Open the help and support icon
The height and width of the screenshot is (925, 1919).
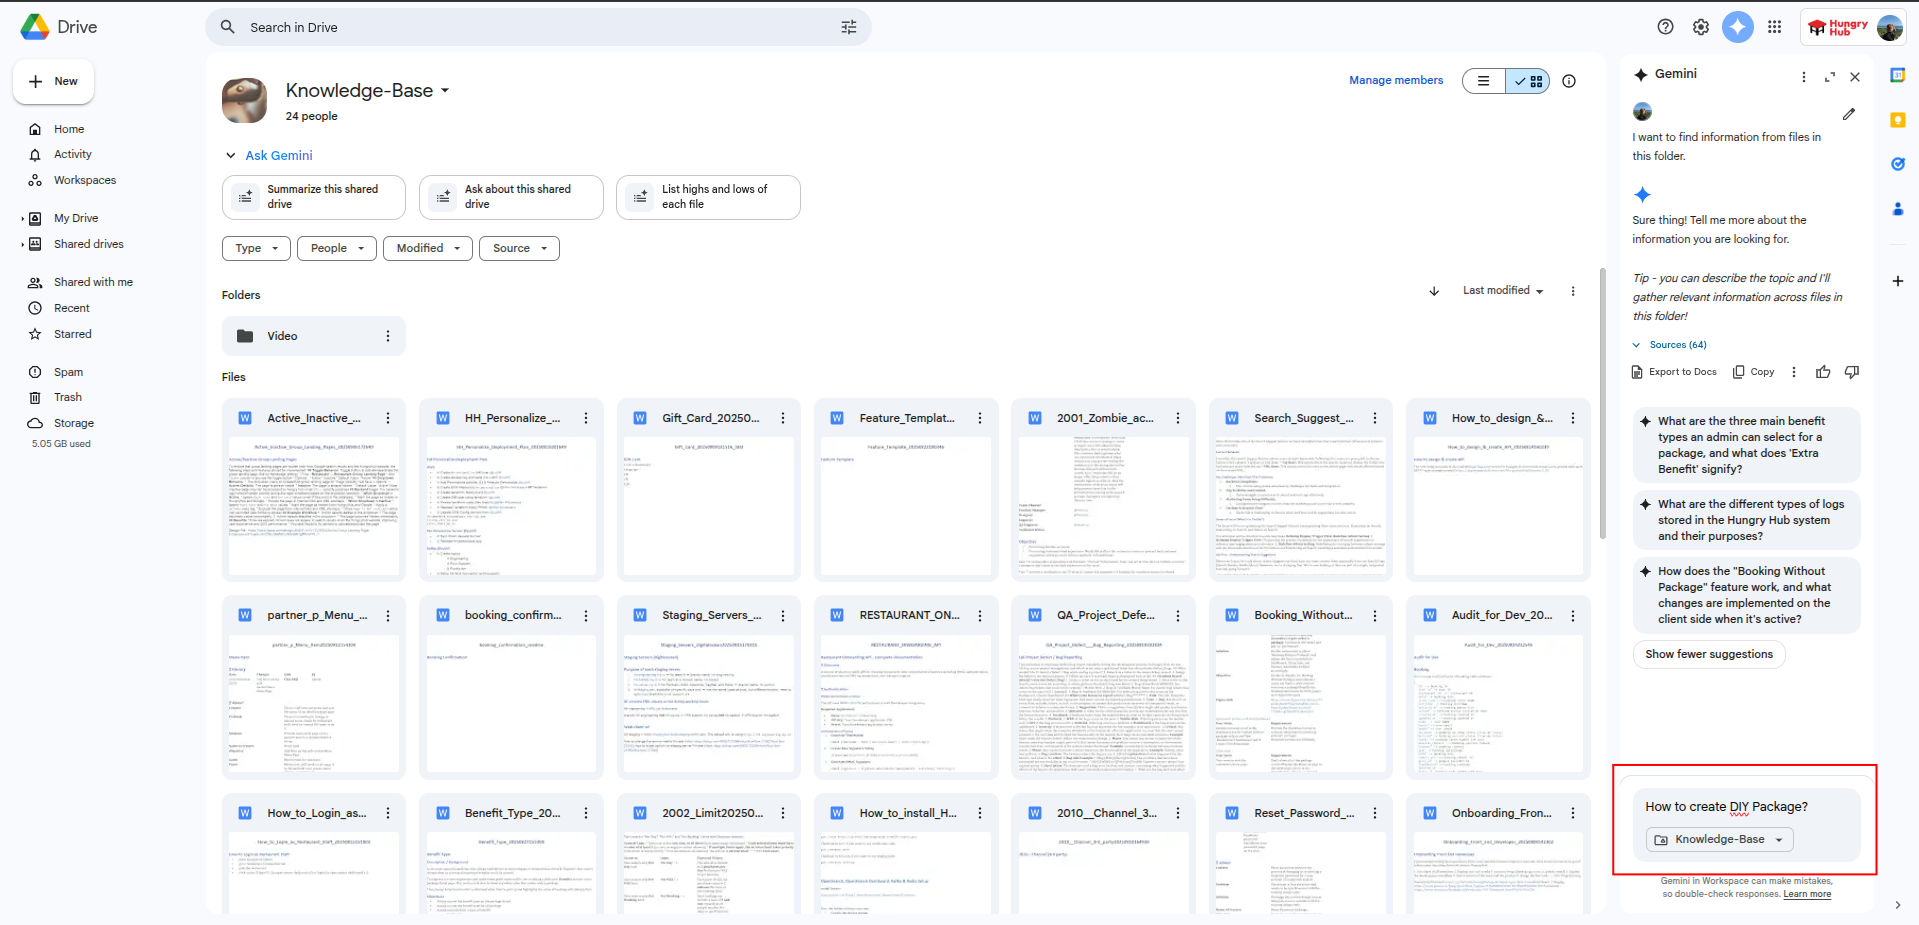[x=1665, y=27]
